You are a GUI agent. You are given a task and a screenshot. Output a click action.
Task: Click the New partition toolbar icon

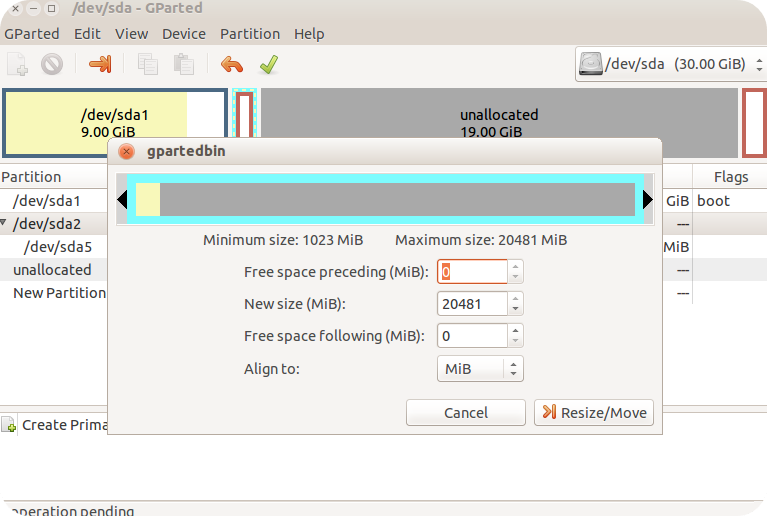(18, 64)
